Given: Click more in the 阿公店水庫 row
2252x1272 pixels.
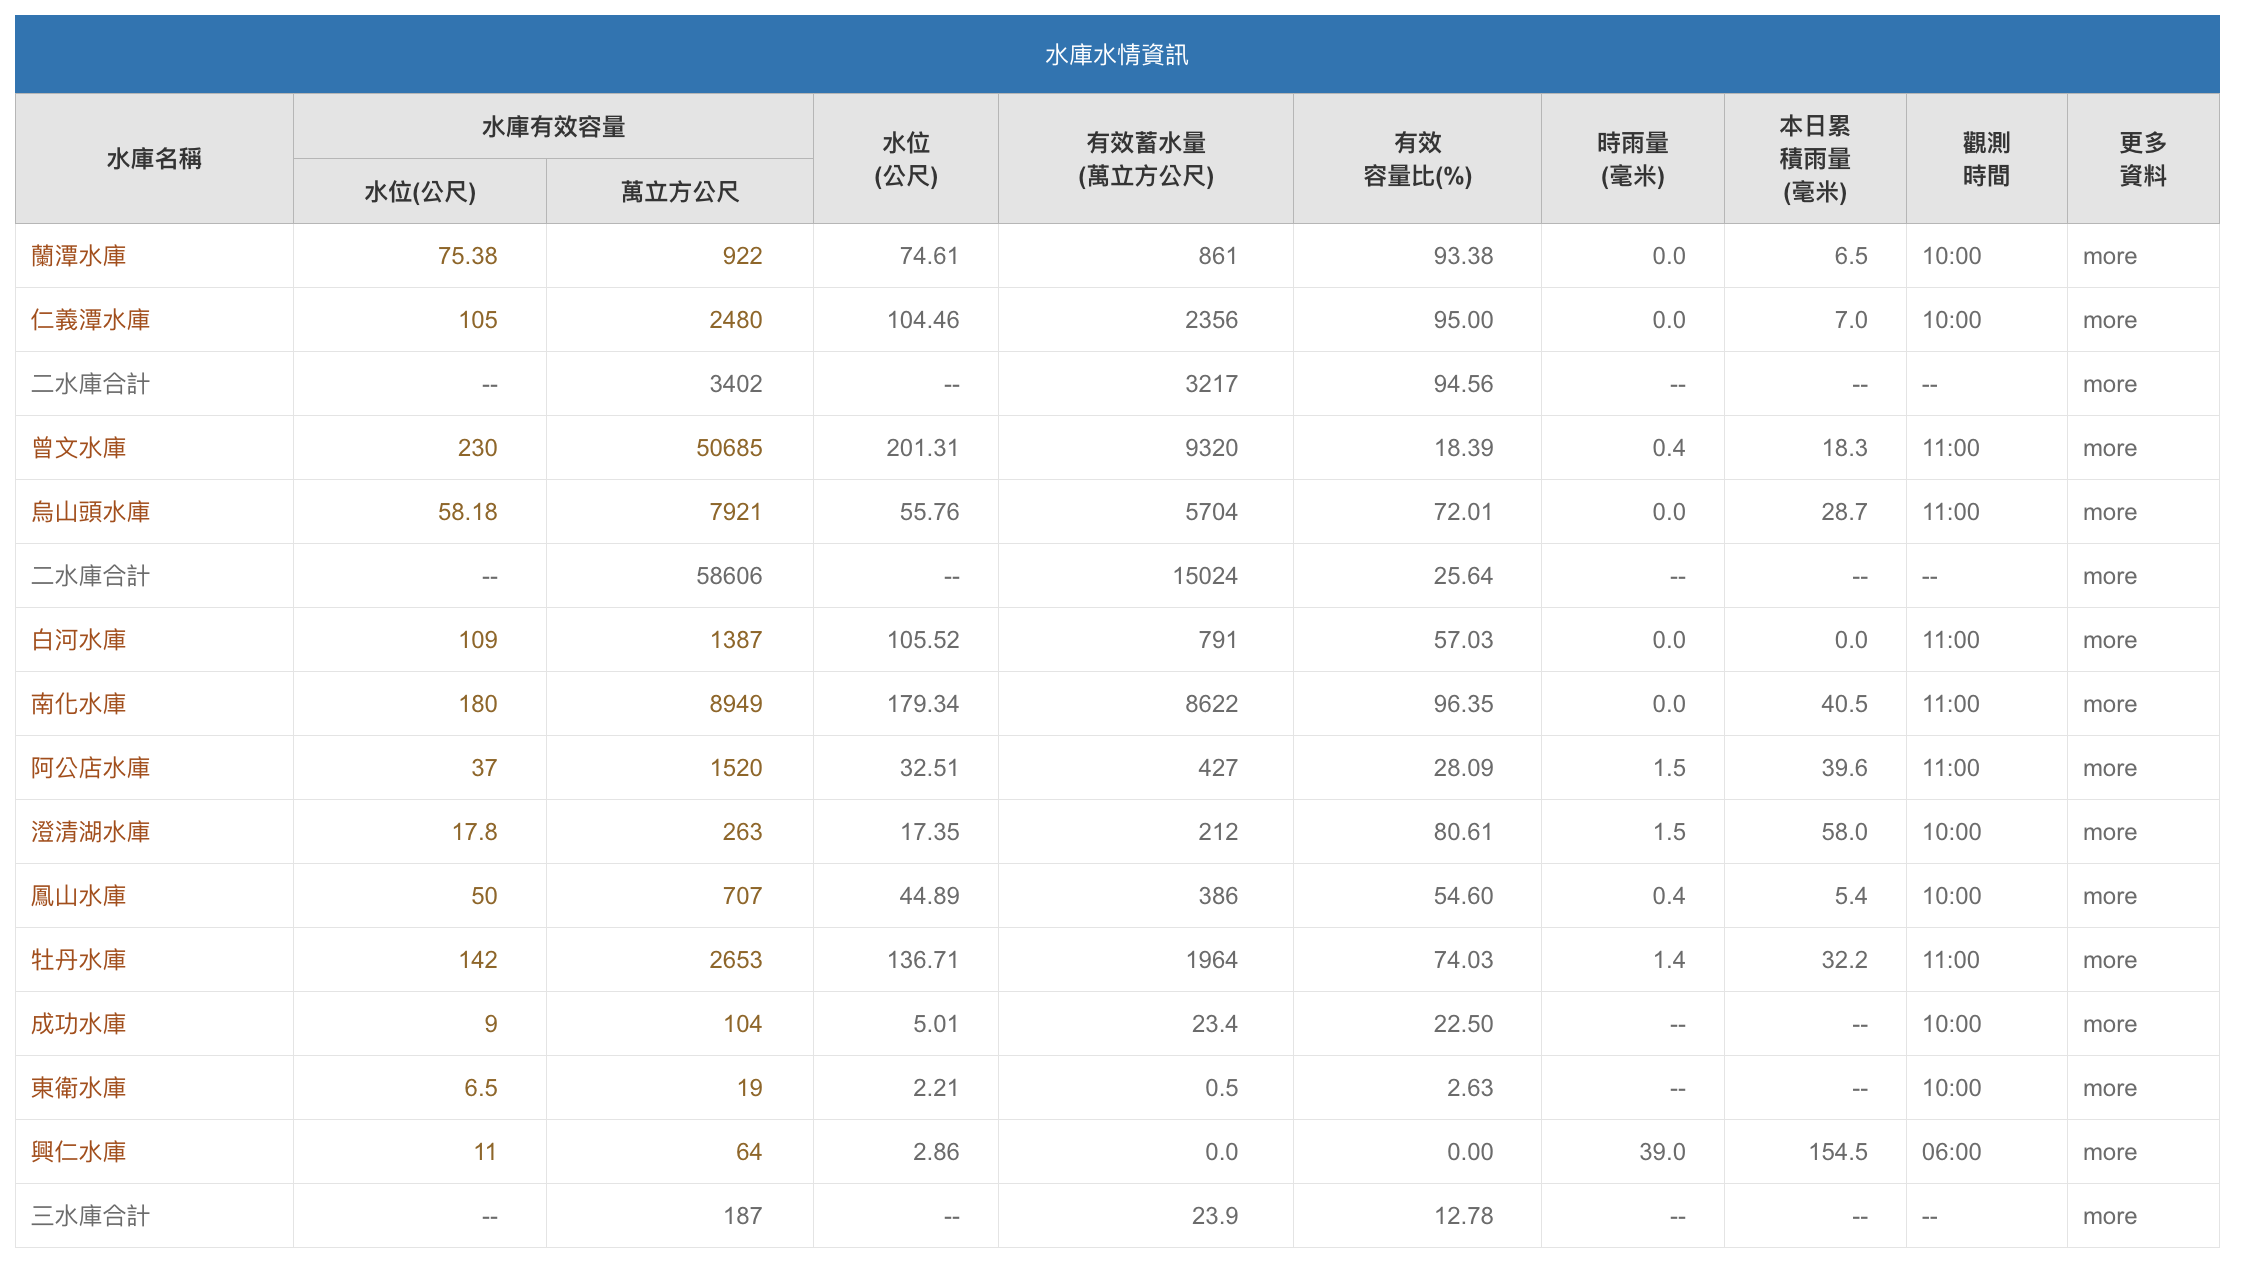Looking at the screenshot, I should [x=2110, y=768].
